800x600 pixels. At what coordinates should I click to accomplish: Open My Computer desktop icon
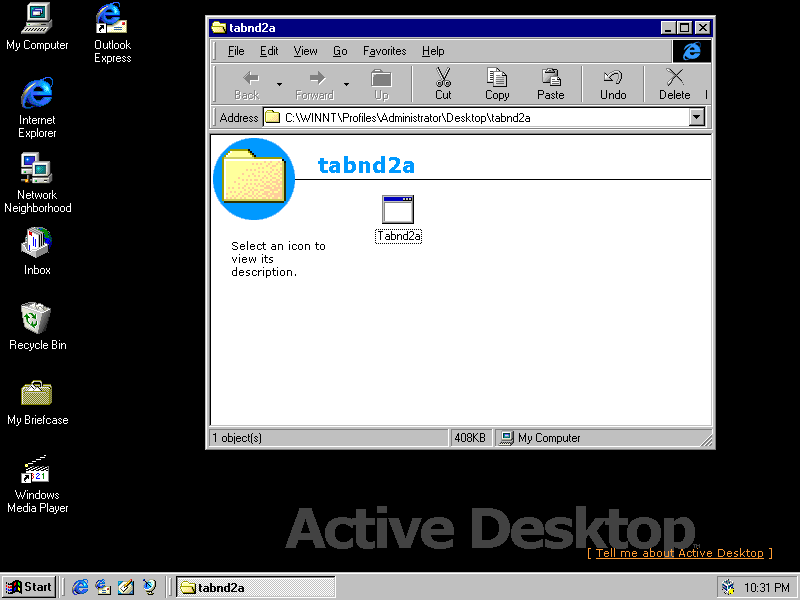[x=37, y=27]
